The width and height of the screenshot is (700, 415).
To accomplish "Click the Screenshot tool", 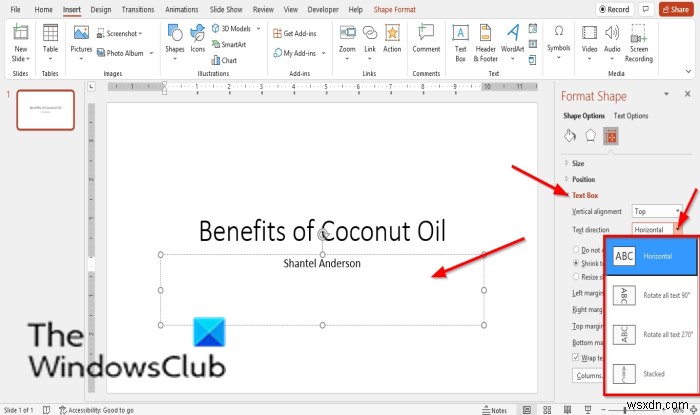I will pyautogui.click(x=119, y=33).
